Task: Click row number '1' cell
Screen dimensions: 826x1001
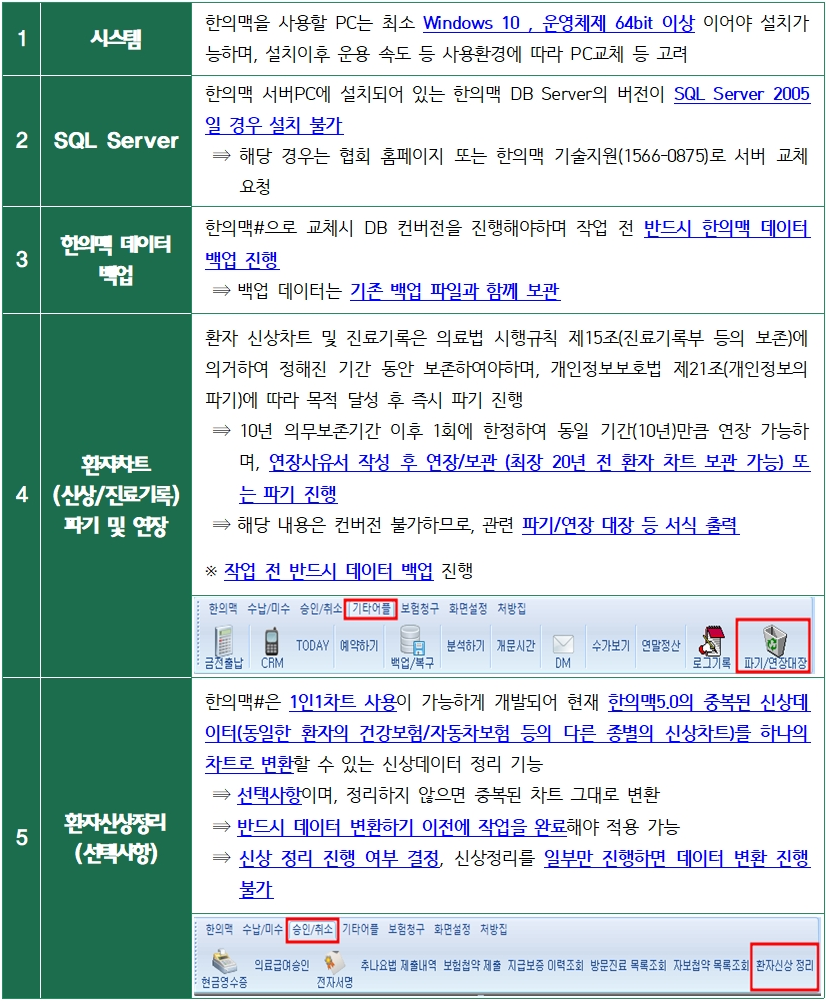Action: click(22, 39)
